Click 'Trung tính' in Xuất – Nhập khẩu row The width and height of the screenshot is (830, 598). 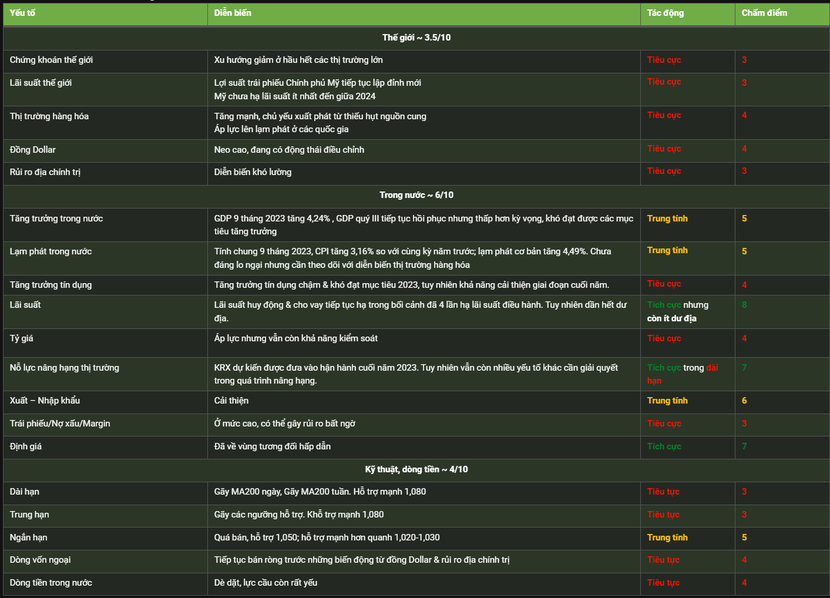[667, 401]
